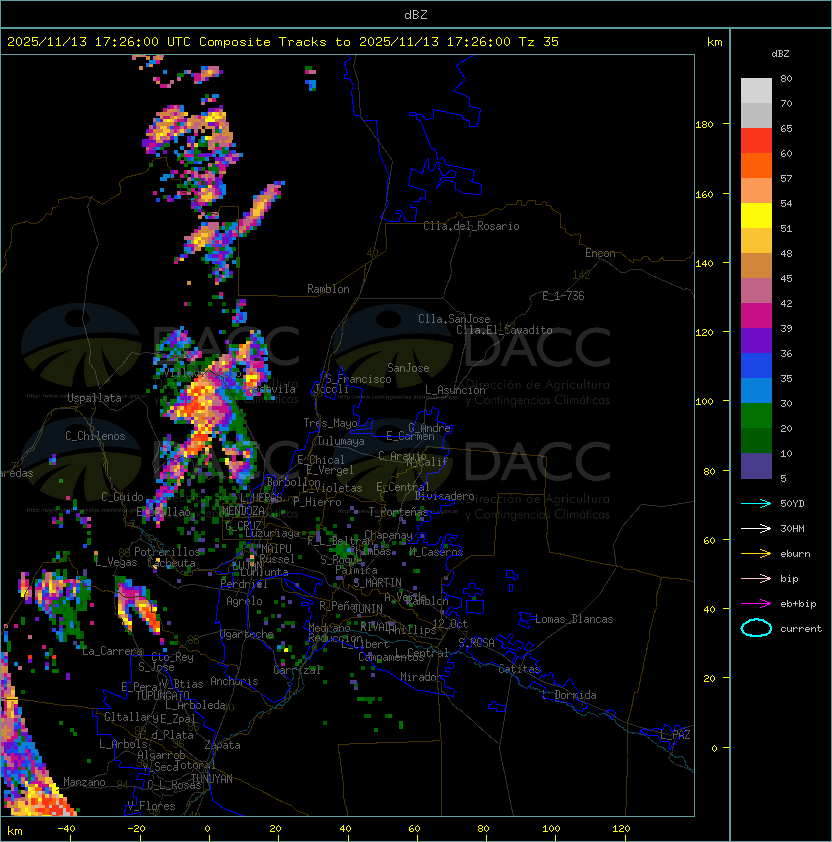Click the 'Ramblon' map label
The height and width of the screenshot is (842, 832).
pyautogui.click(x=328, y=289)
